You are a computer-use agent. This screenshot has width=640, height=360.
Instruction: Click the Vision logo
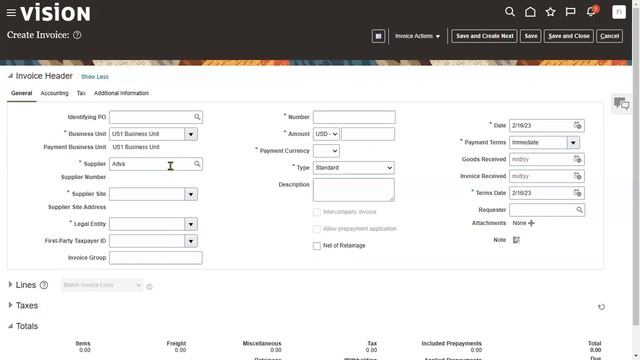tap(56, 12)
